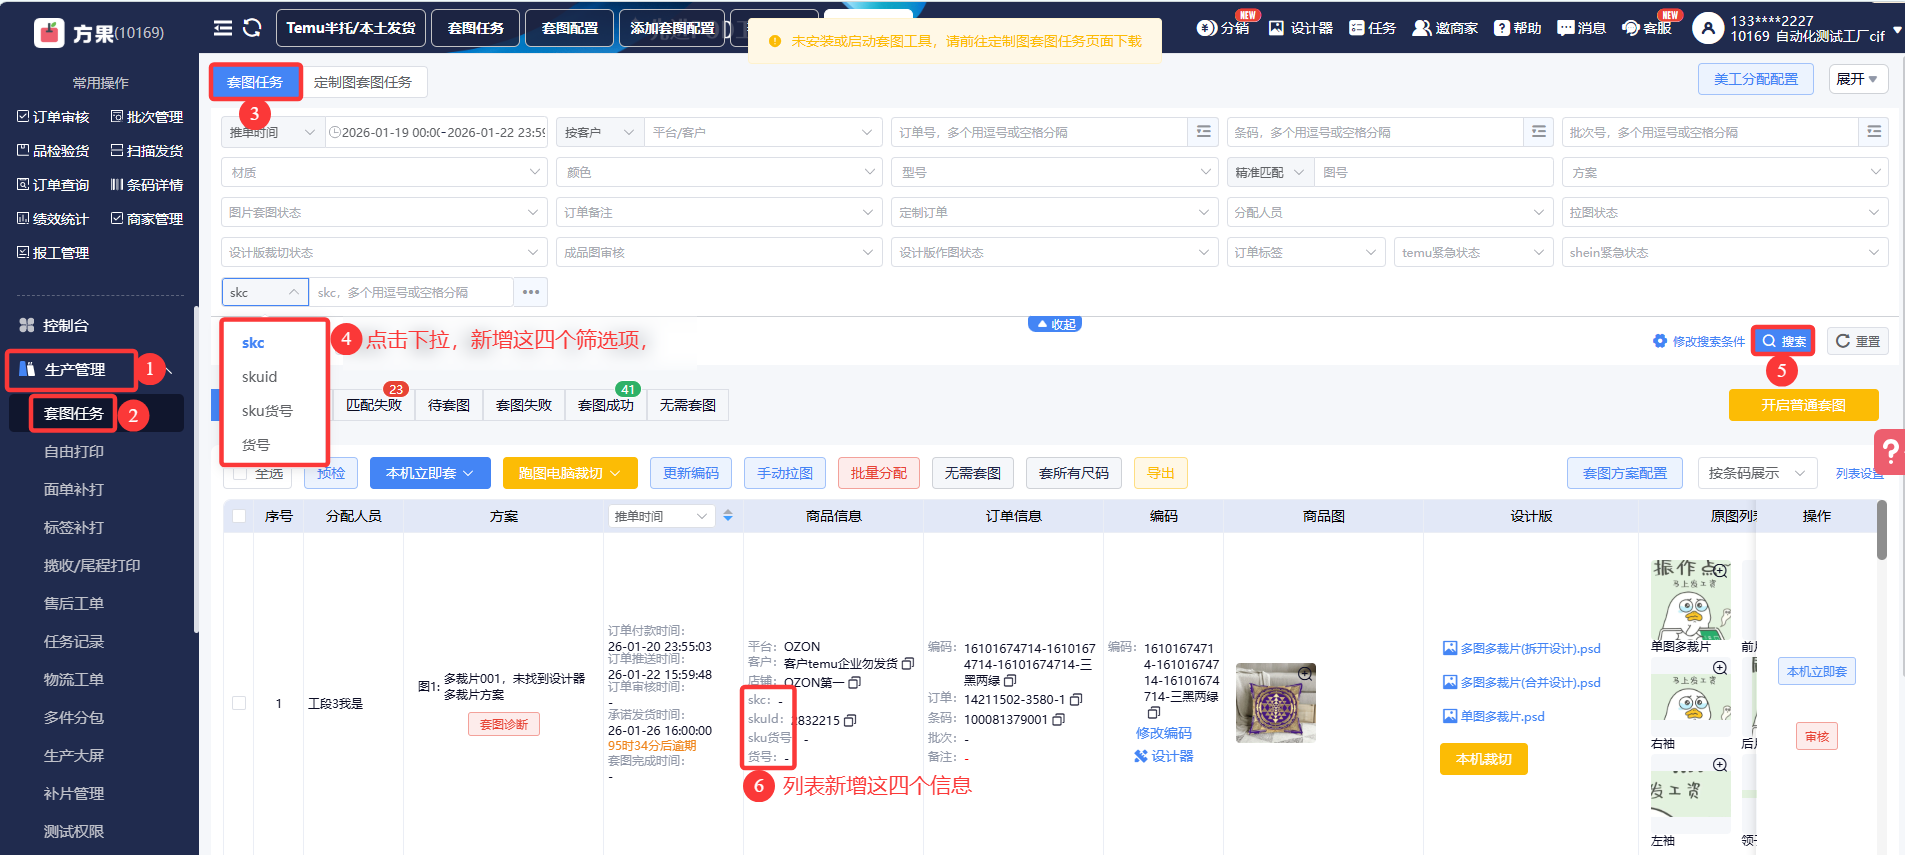Open the 条码 batch-input list icon

[1539, 132]
